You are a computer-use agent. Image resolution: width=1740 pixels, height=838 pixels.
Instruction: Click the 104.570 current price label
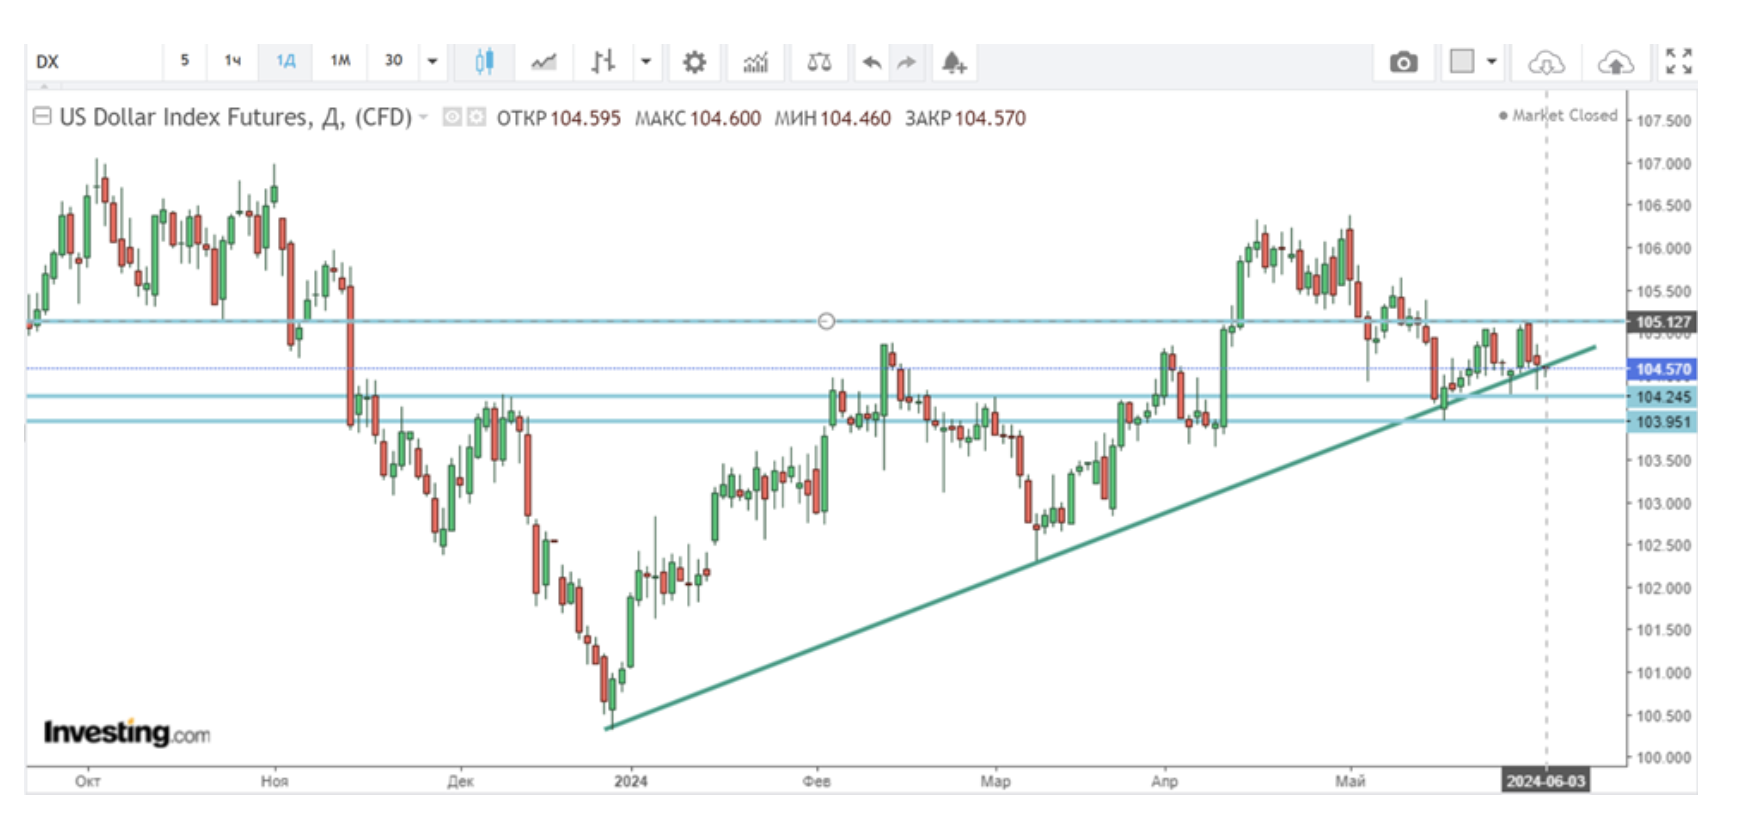coord(1662,369)
